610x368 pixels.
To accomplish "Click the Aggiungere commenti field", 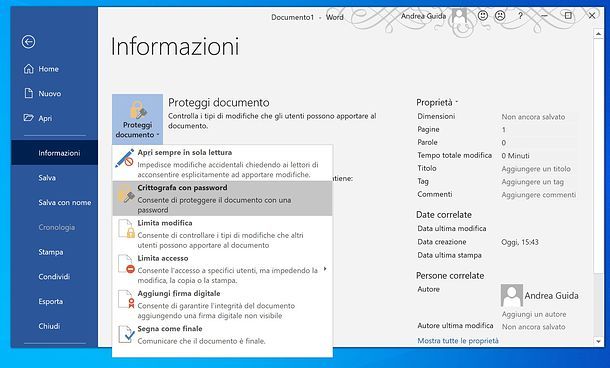I will (538, 195).
